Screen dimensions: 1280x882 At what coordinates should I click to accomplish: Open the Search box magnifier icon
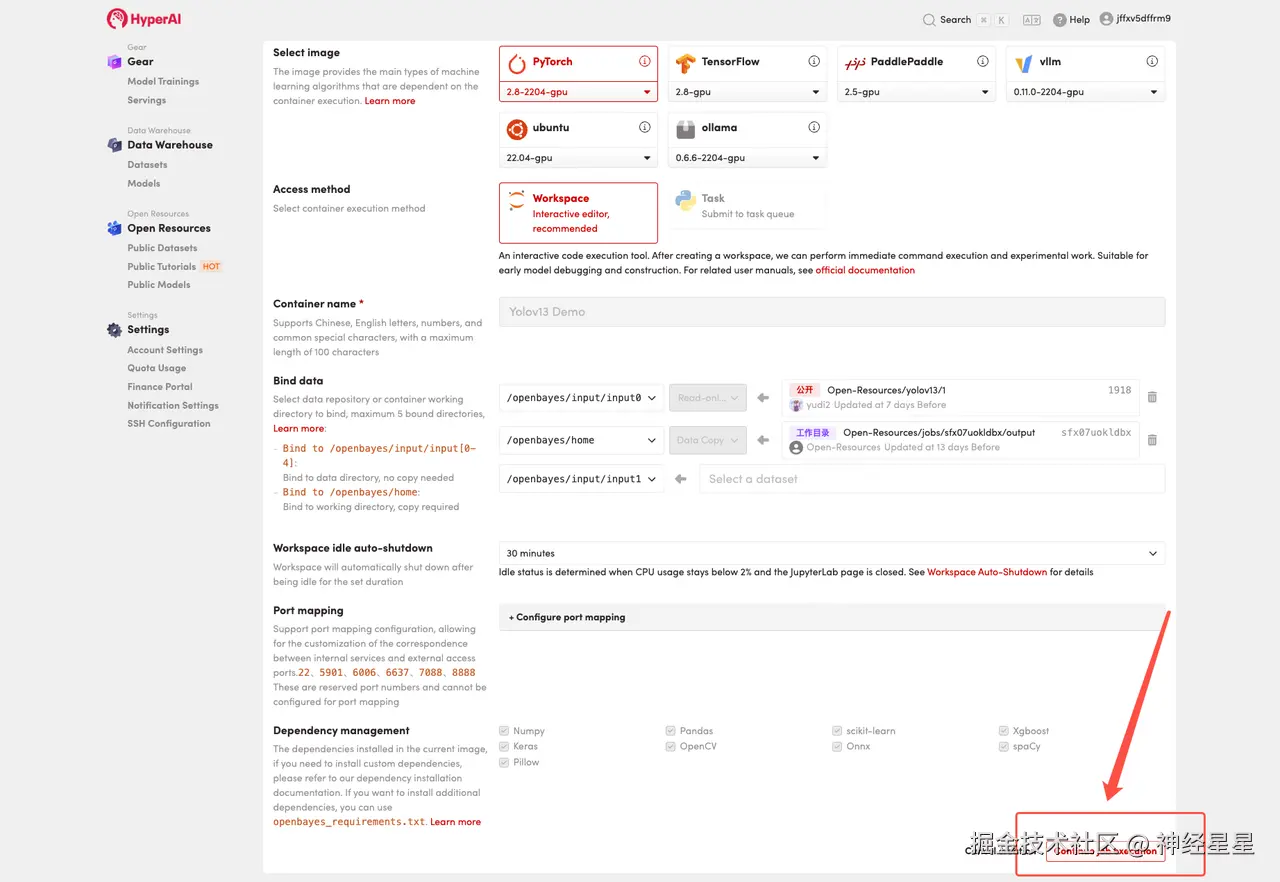[929, 20]
